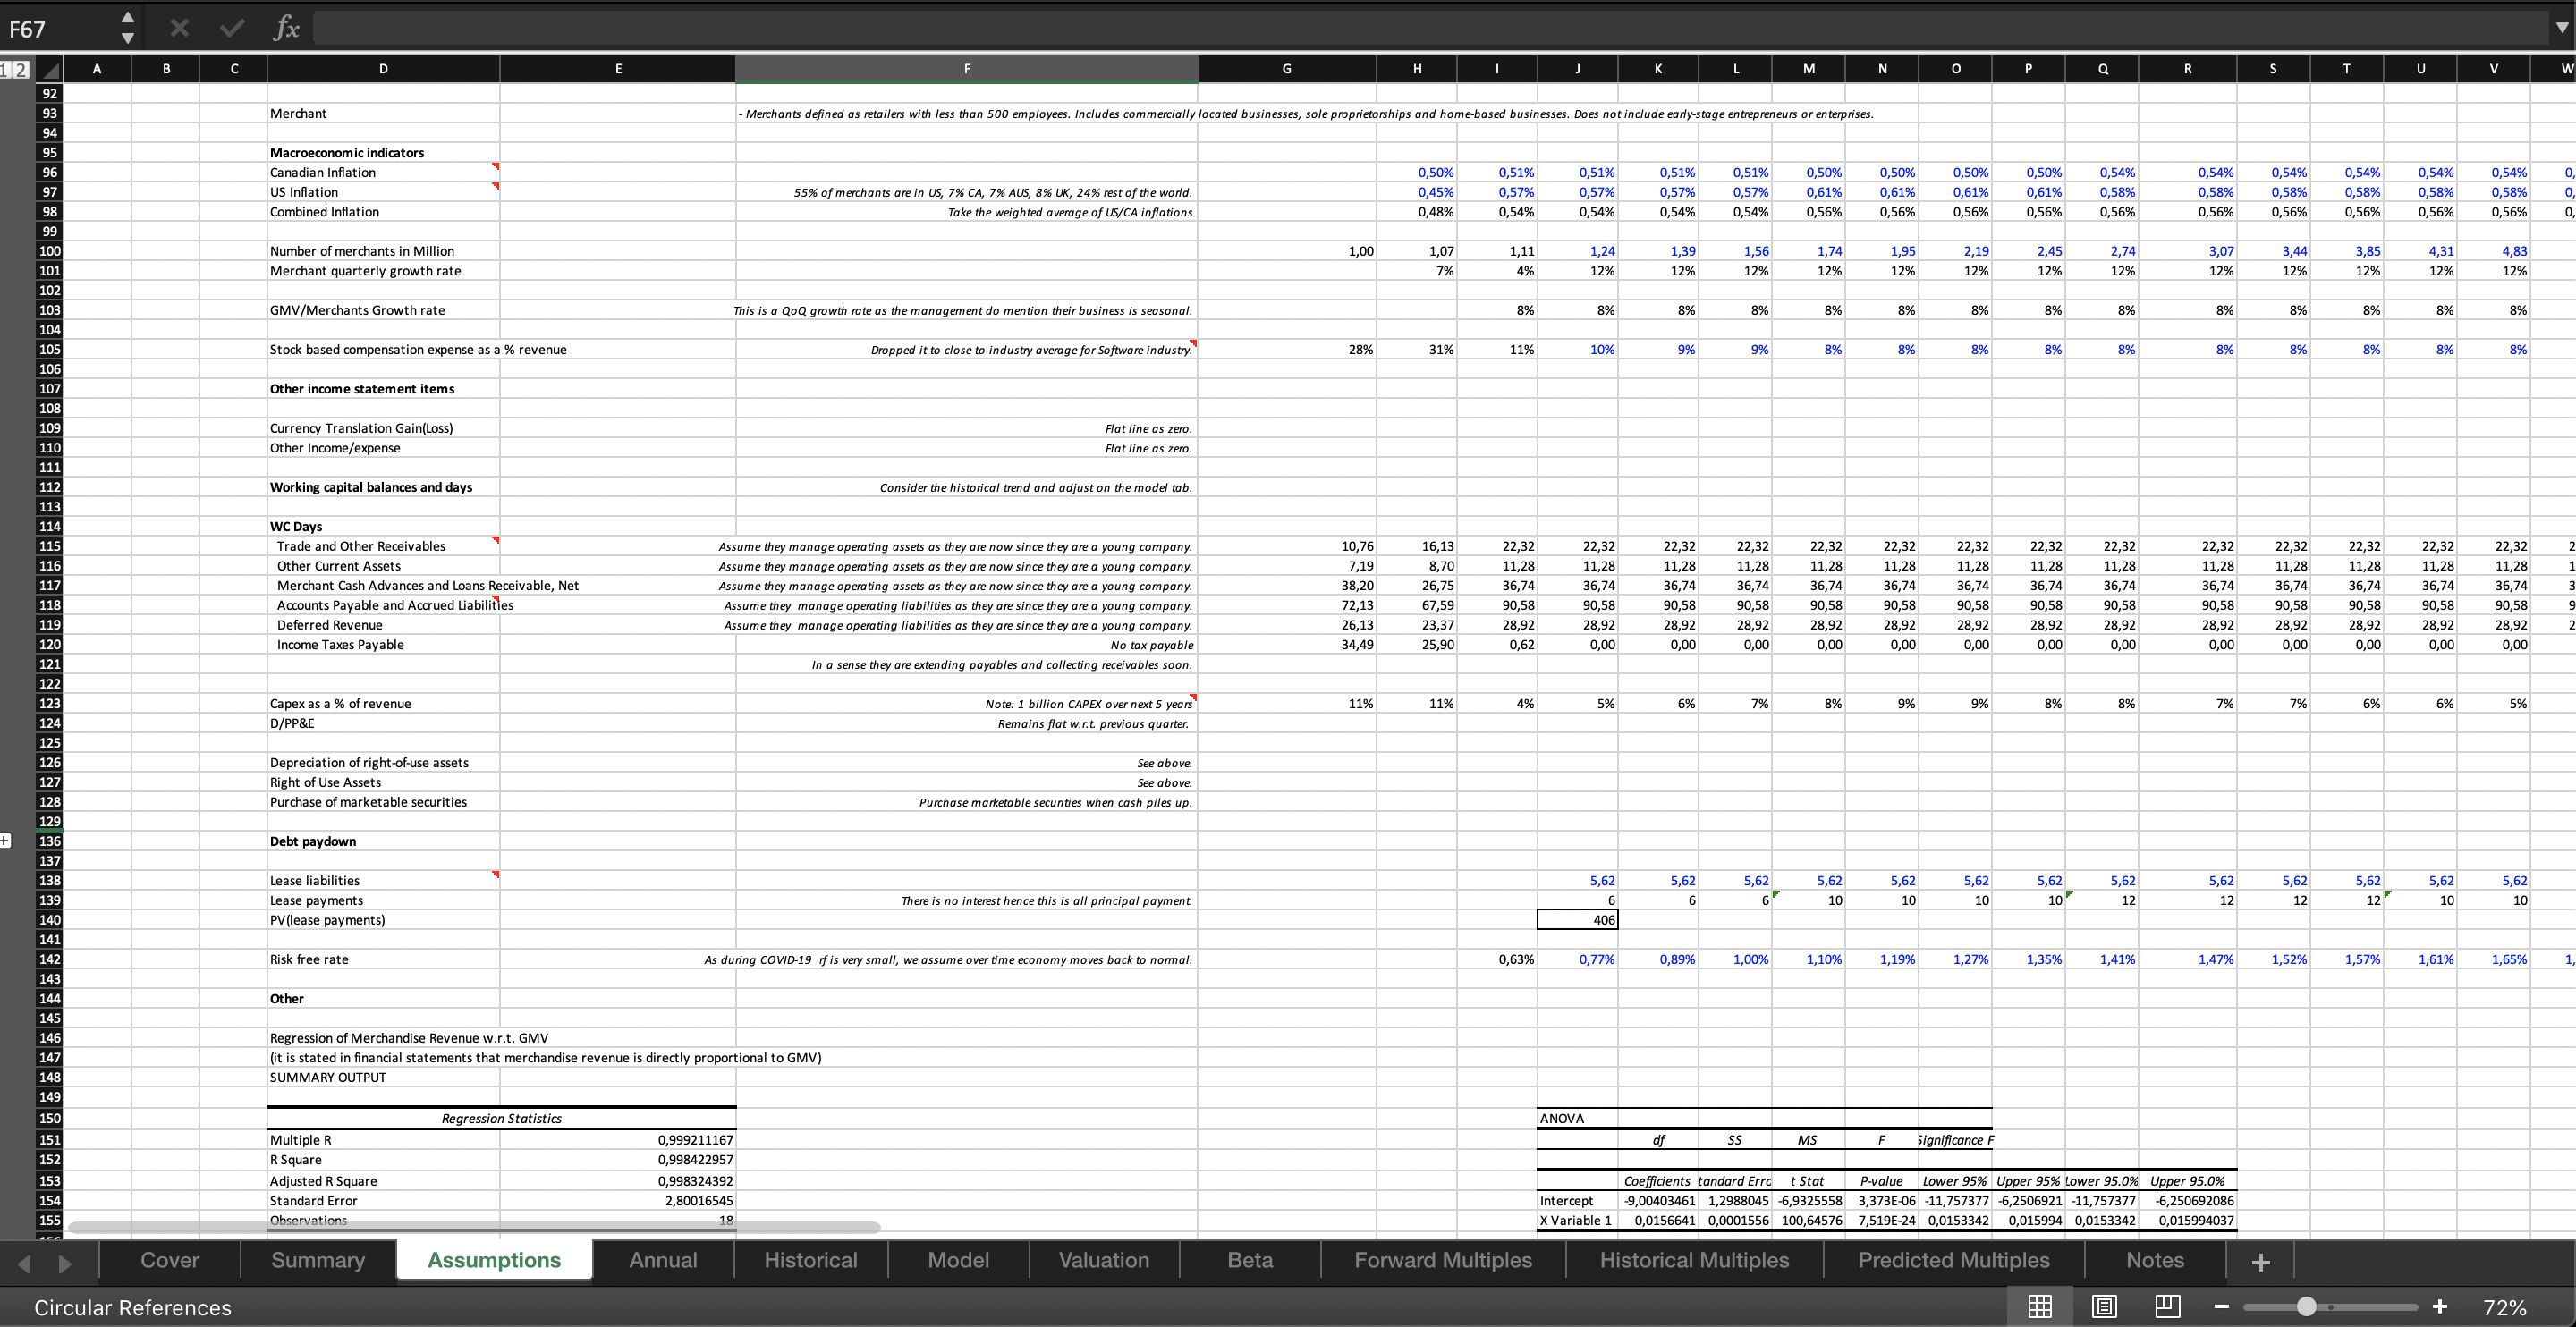Select all cells via corner triangle
This screenshot has height=1327, width=2576.
[x=50, y=69]
